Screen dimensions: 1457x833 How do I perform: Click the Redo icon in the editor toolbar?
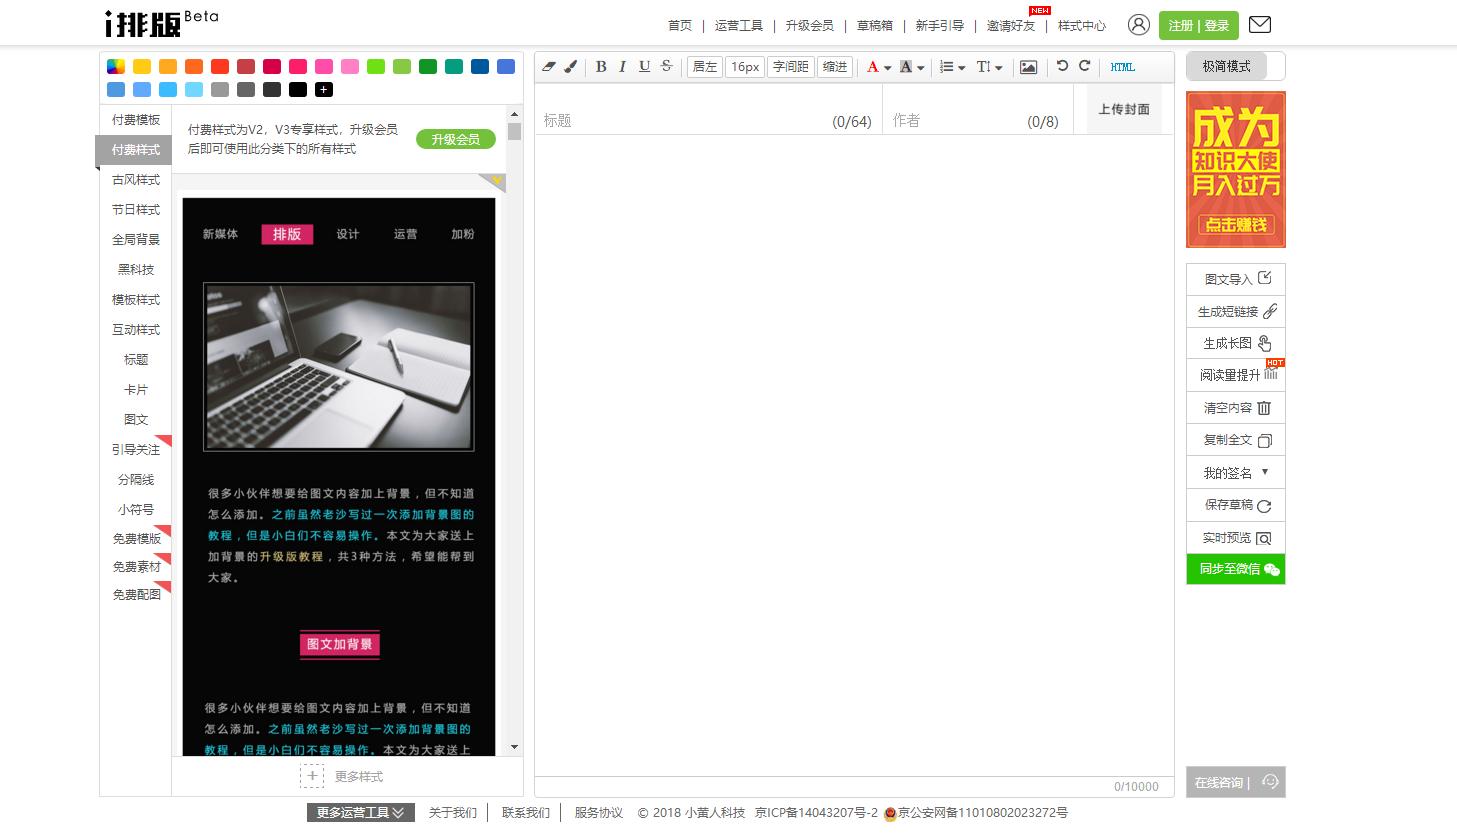coord(1085,66)
